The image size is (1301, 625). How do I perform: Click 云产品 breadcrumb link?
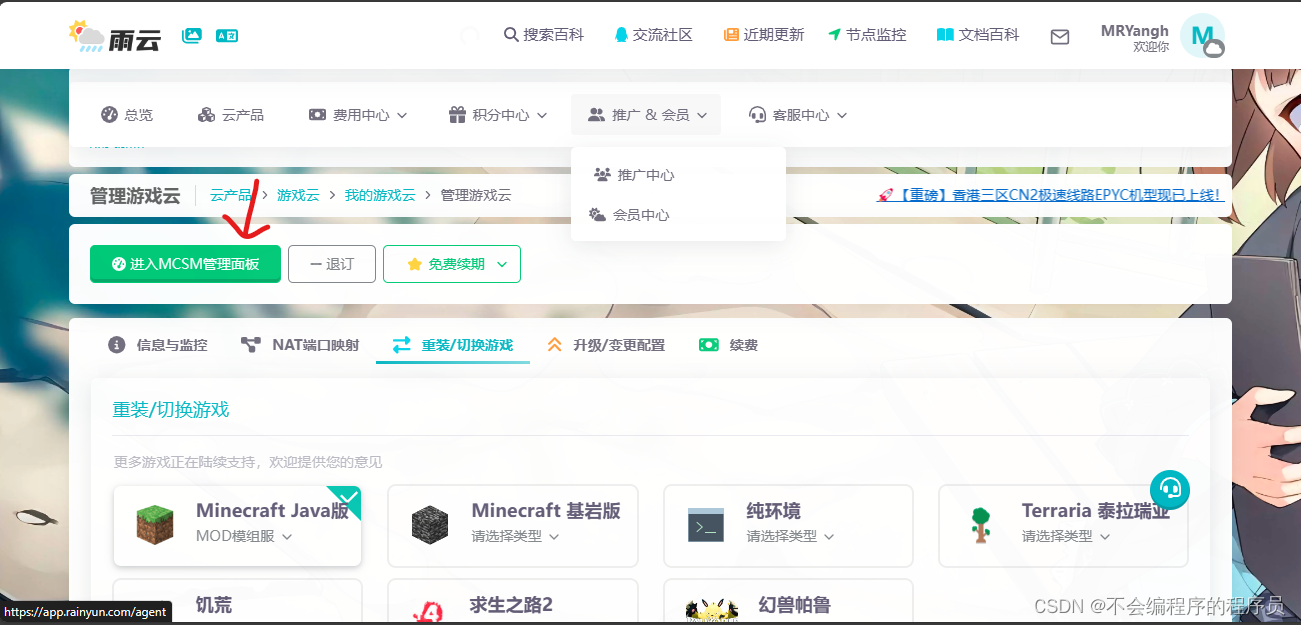pyautogui.click(x=231, y=195)
